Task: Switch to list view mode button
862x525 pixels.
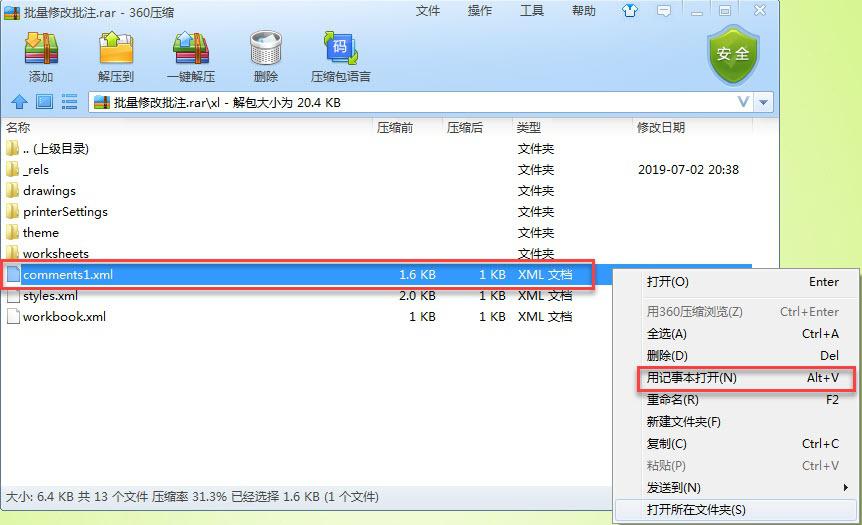Action: [x=69, y=102]
